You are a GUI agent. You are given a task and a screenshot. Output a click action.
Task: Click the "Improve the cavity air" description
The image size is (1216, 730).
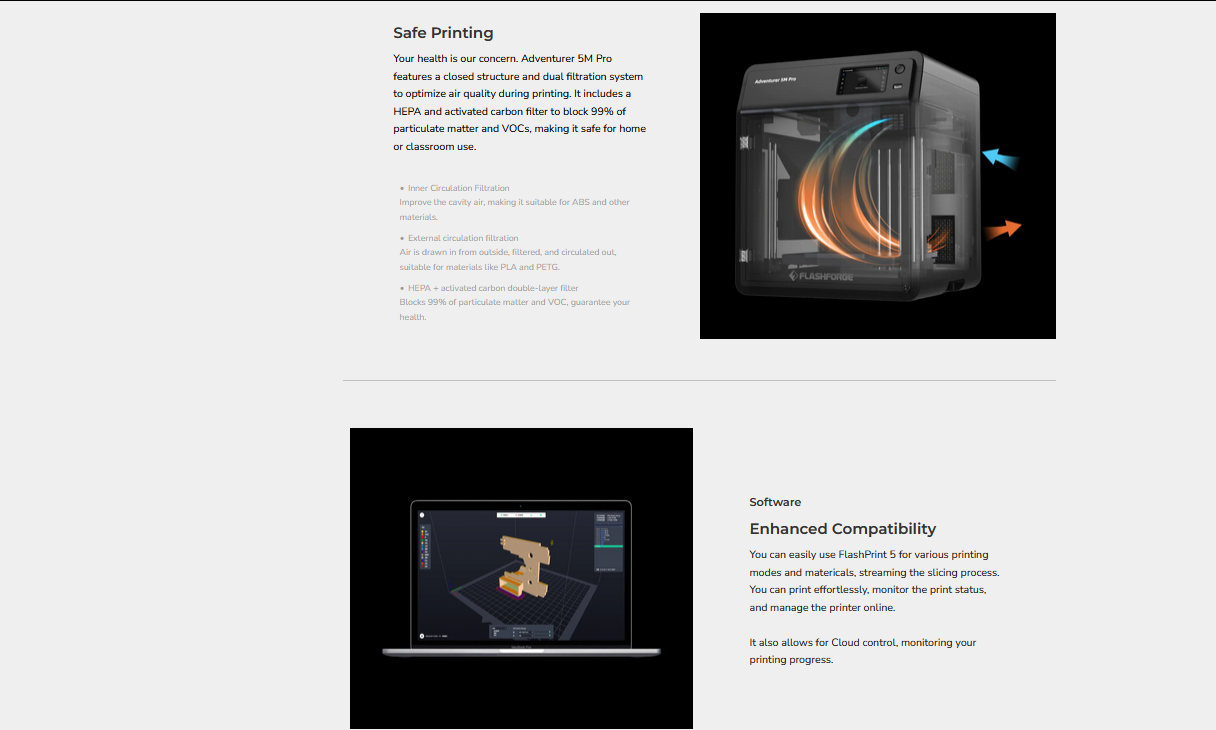(x=515, y=210)
